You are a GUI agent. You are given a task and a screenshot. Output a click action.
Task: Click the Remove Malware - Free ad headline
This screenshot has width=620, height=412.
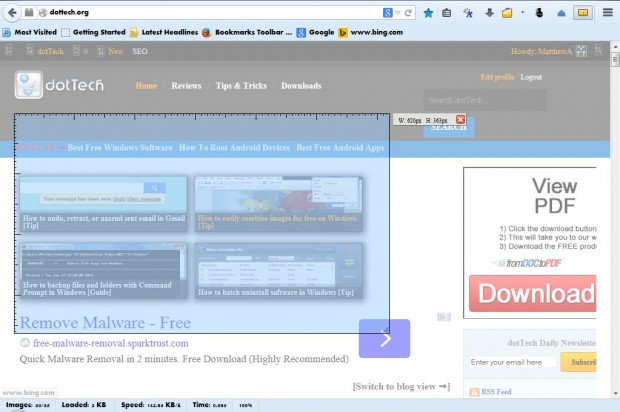(x=105, y=323)
